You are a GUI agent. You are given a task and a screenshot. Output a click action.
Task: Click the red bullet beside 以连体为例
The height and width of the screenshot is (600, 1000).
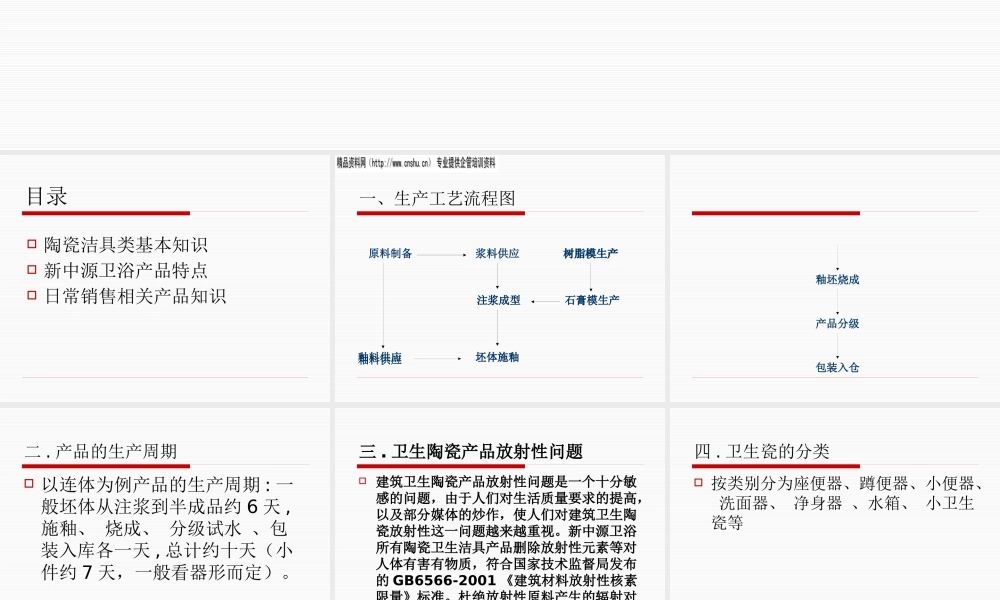[x=29, y=484]
